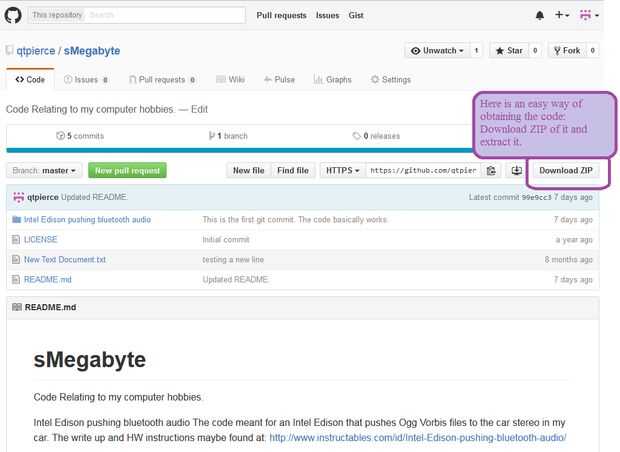Click the New file button

coord(249,170)
